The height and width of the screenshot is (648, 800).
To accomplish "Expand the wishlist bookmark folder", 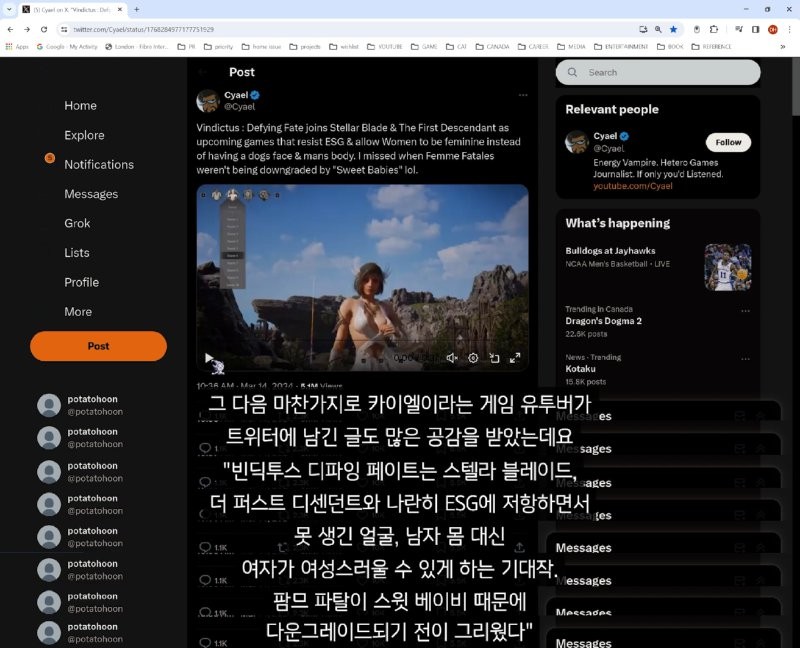I will click(x=344, y=46).
